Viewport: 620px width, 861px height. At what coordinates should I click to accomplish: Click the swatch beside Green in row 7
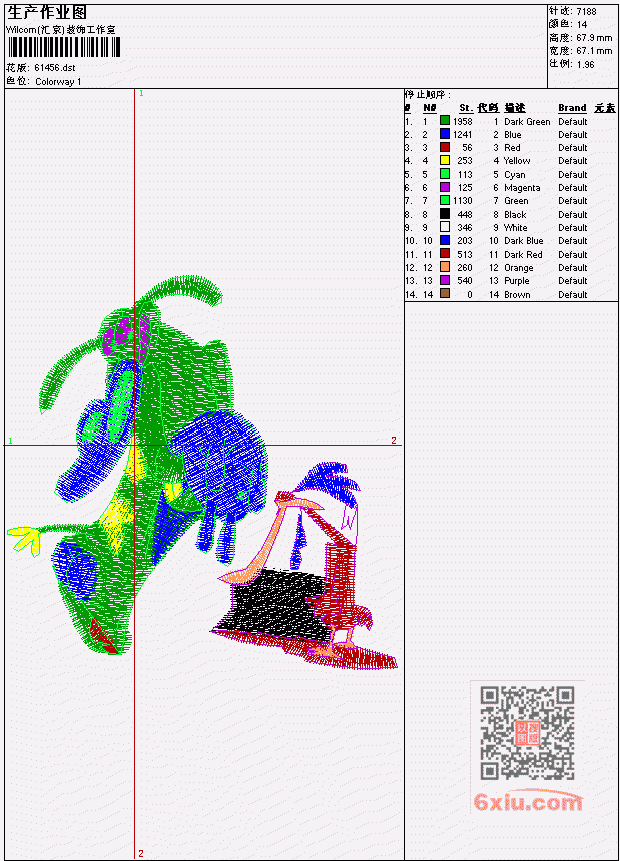click(445, 200)
